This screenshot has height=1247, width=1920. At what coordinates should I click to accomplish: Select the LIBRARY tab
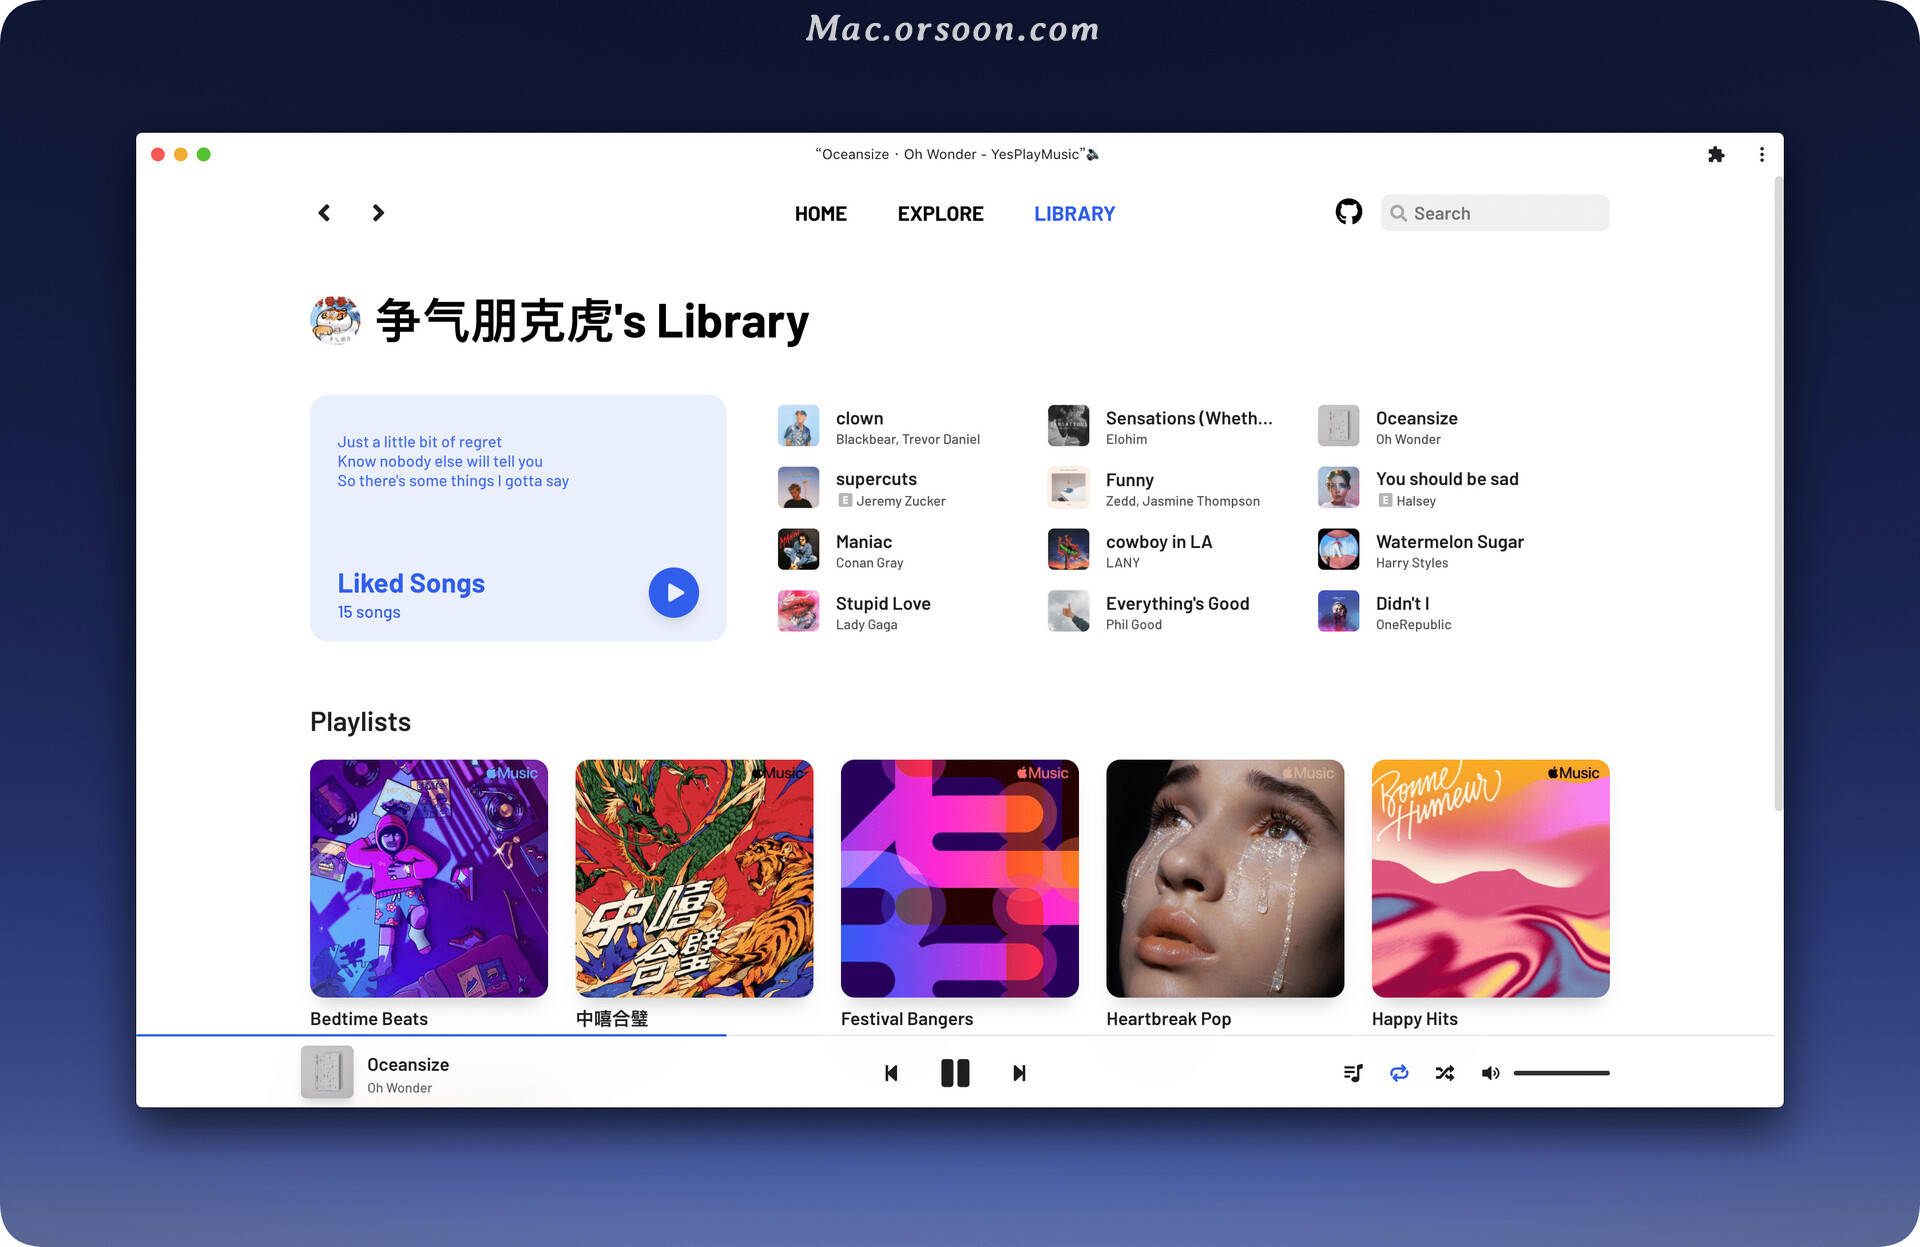pyautogui.click(x=1075, y=213)
